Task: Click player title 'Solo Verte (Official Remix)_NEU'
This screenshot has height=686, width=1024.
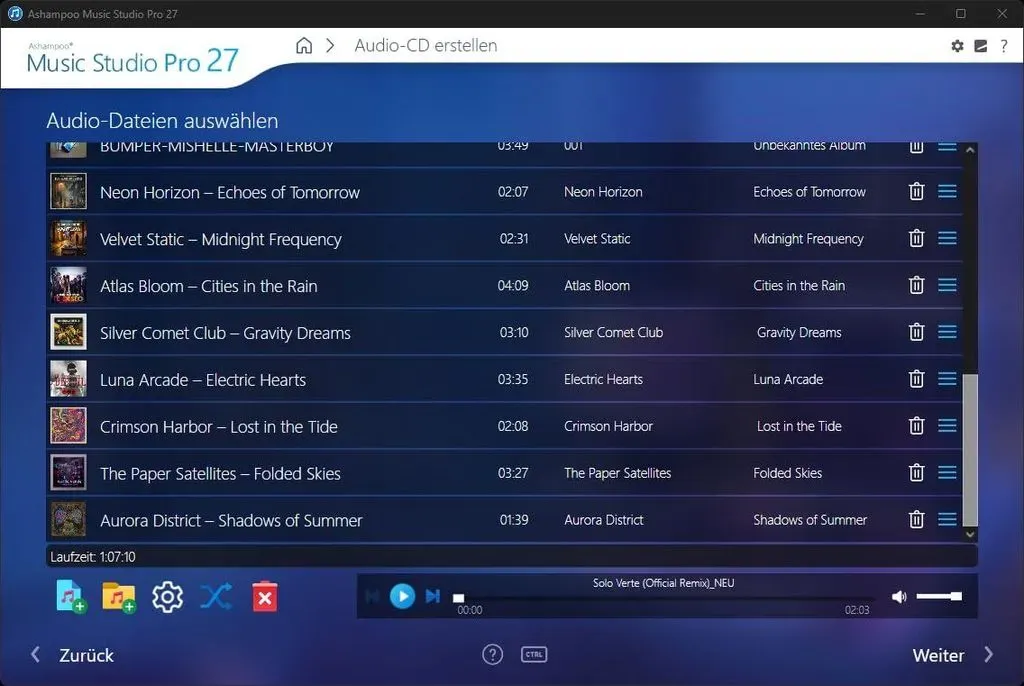Action: coord(664,583)
